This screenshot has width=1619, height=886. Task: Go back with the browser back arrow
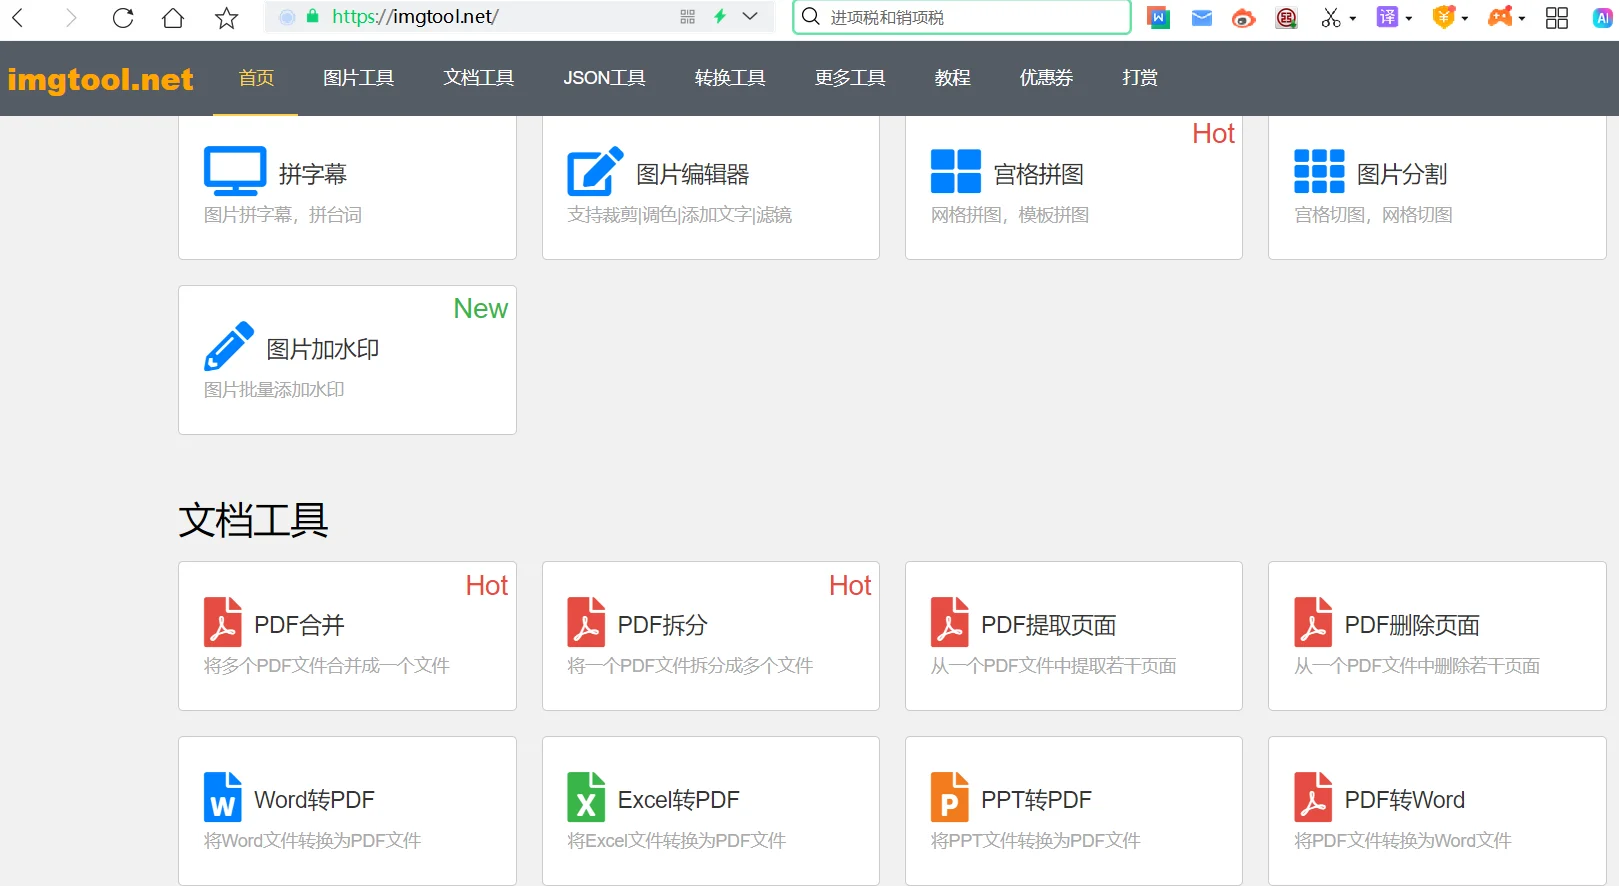click(18, 17)
